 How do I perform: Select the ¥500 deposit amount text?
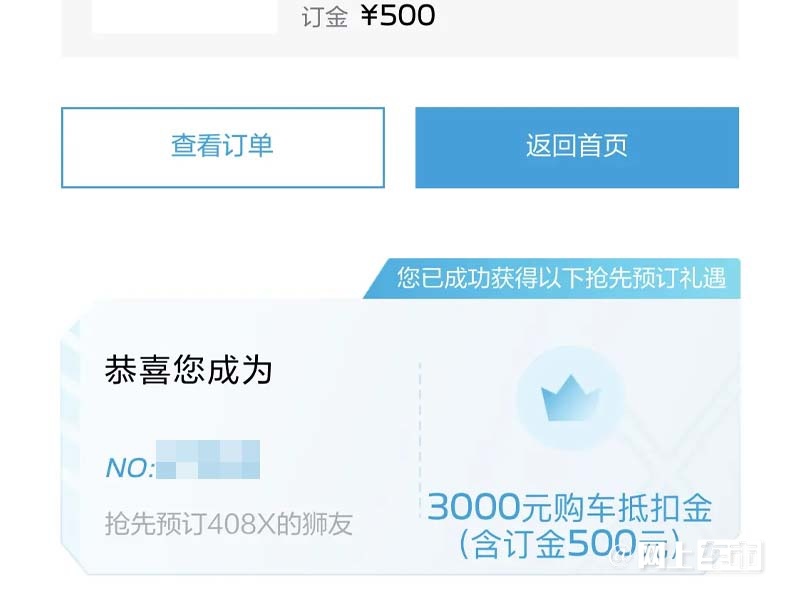398,15
